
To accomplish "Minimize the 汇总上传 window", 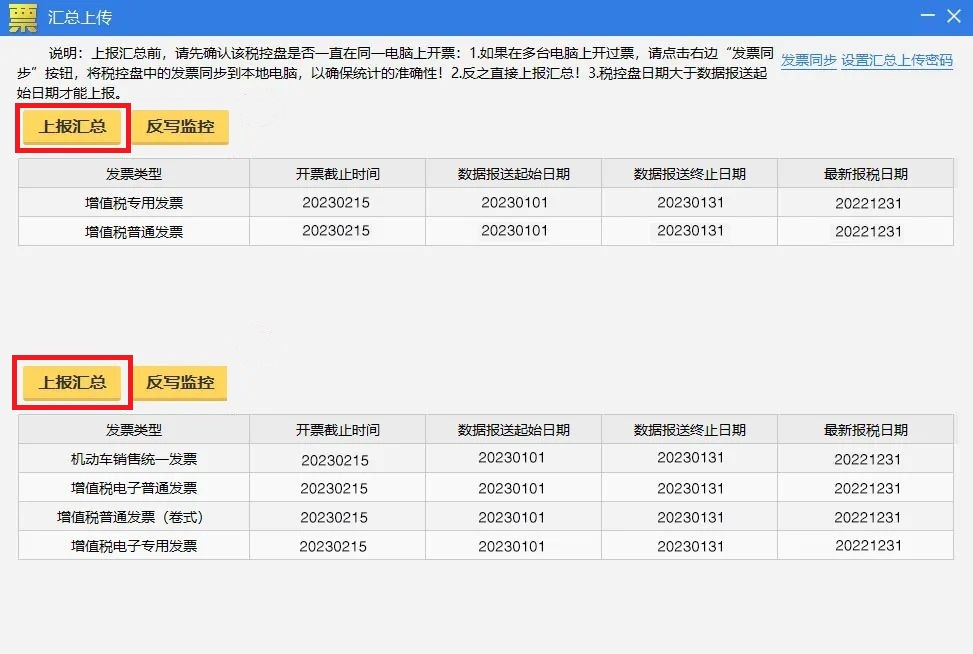I will (927, 15).
